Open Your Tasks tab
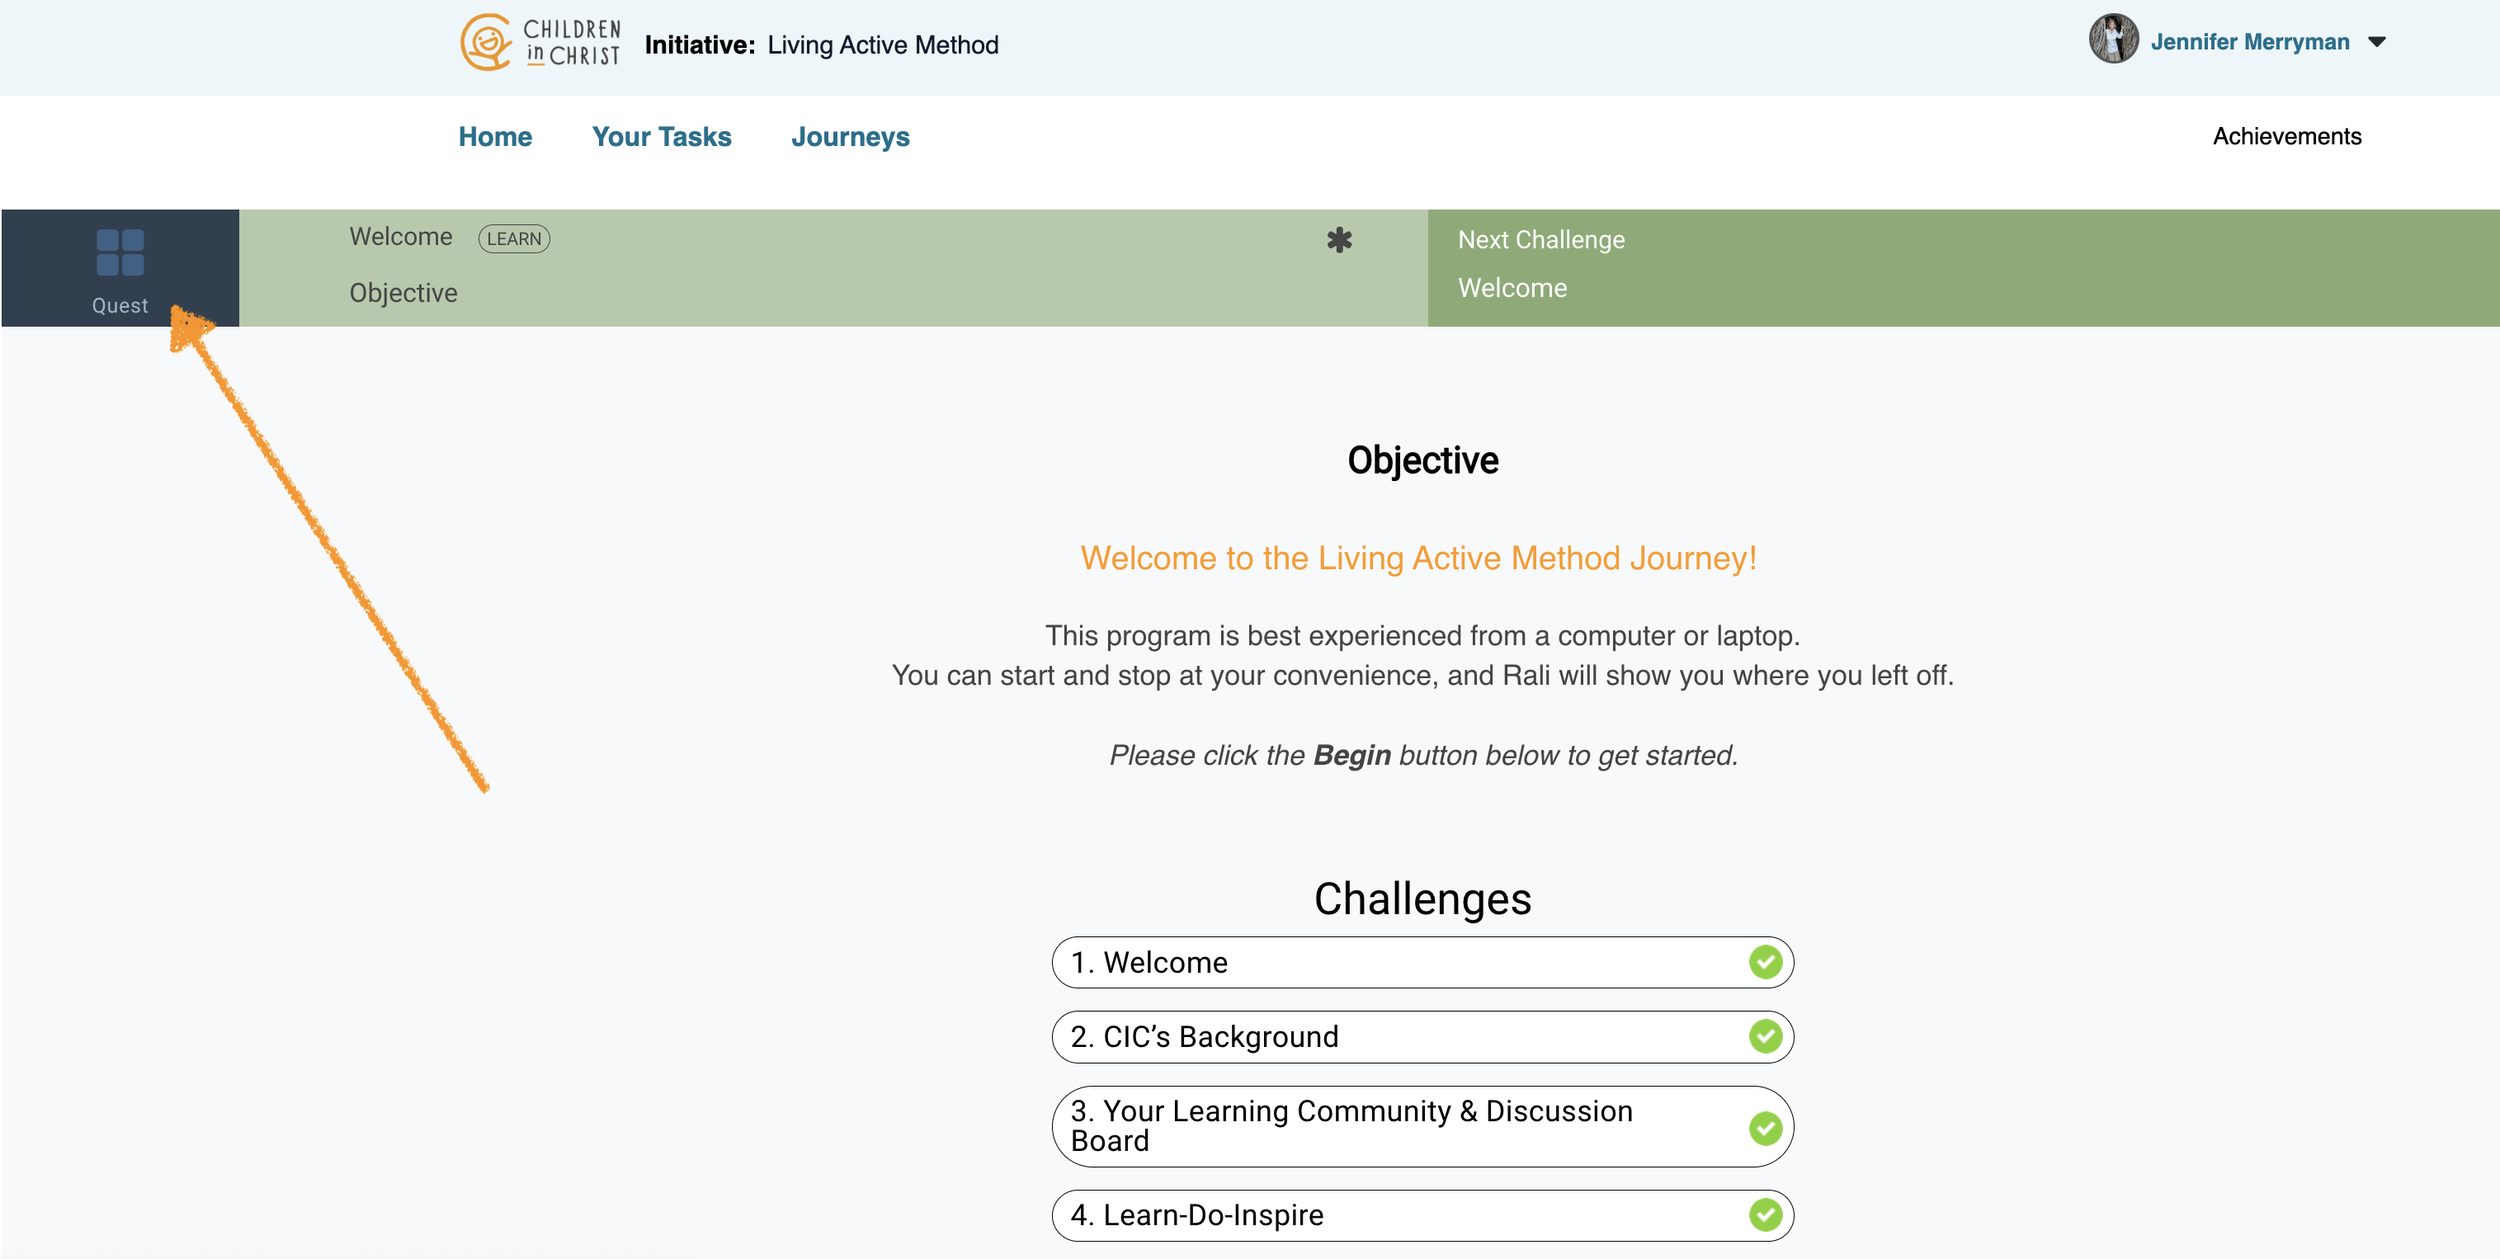This screenshot has height=1259, width=2500. coord(661,137)
